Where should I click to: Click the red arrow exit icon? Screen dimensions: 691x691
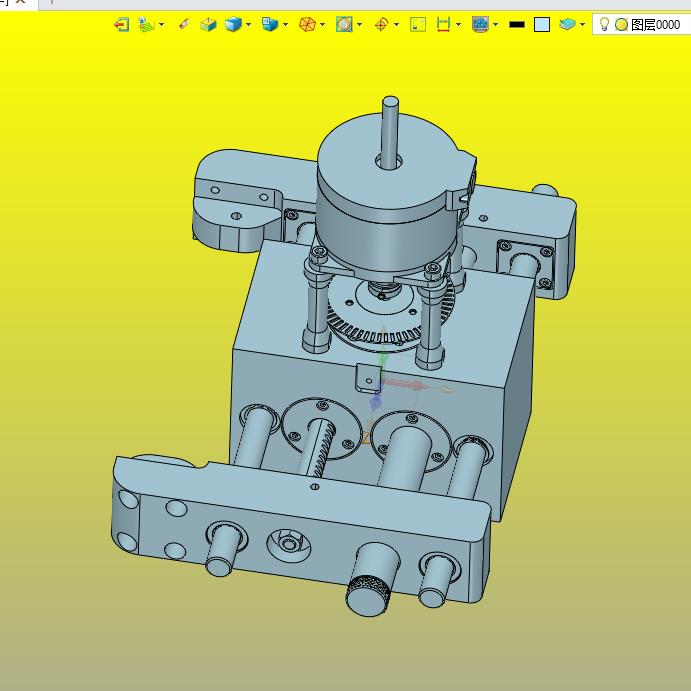coord(122,24)
